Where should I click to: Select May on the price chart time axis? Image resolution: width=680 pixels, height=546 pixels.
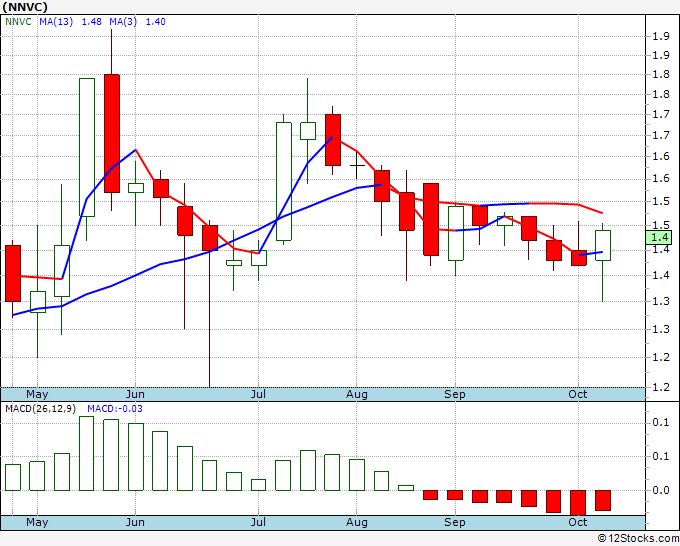pyautogui.click(x=37, y=394)
